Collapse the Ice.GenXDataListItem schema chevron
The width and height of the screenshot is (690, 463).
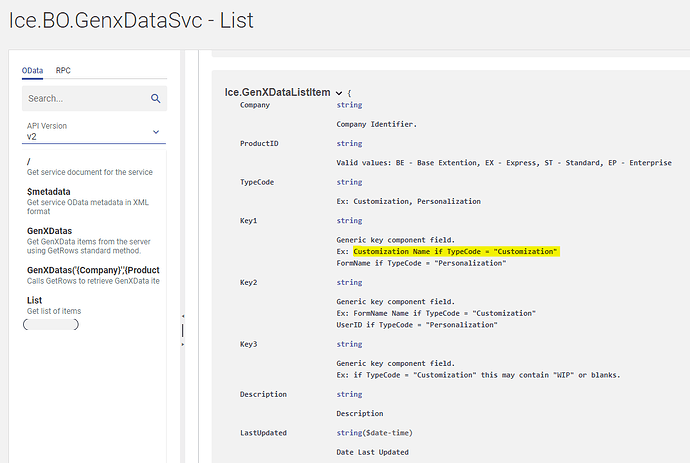coord(339,93)
